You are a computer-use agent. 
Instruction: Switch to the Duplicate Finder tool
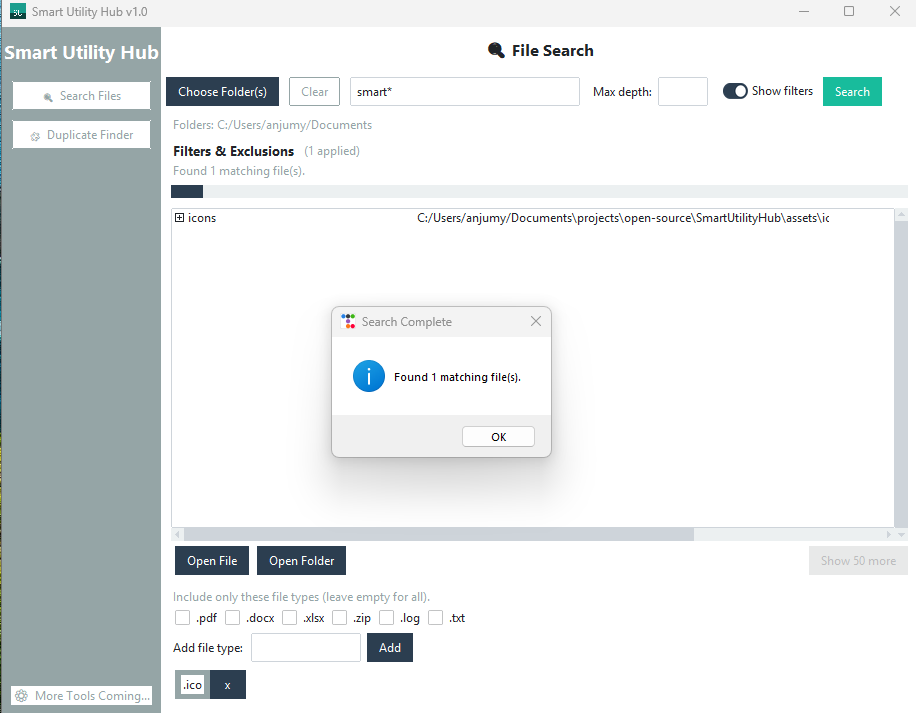coord(81,134)
